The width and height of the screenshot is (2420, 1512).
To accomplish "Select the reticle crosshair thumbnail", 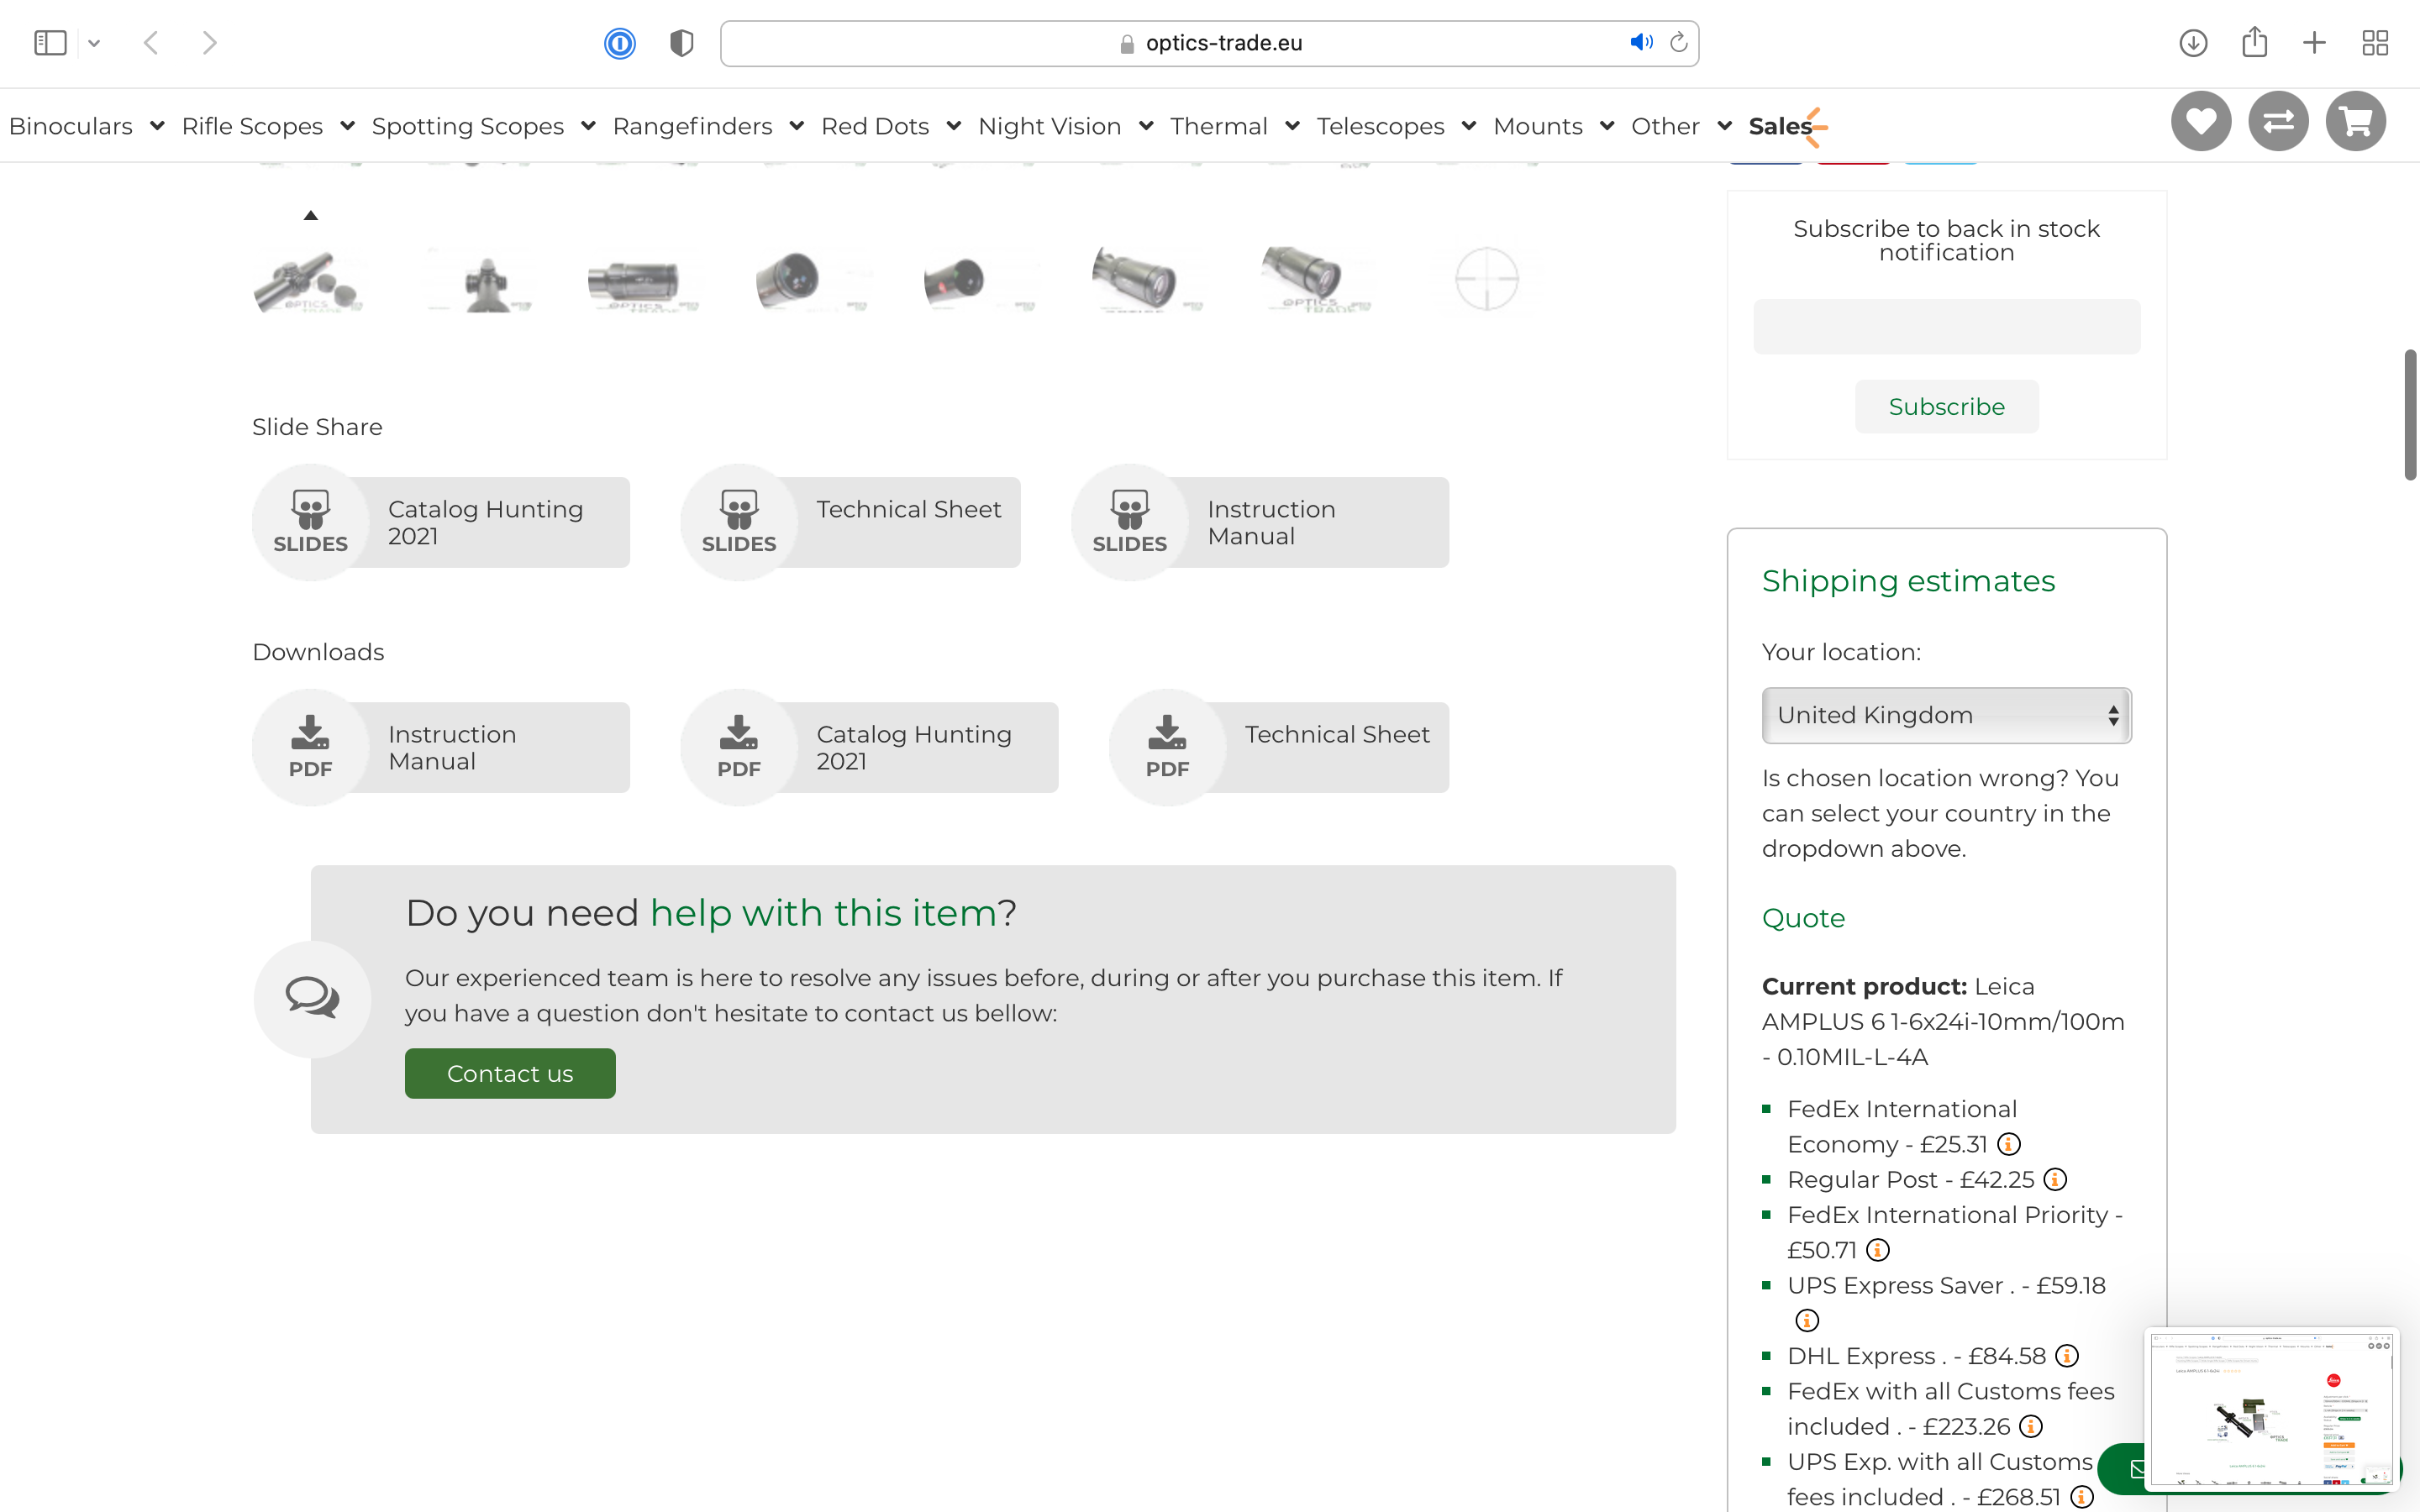I will click(x=1486, y=279).
